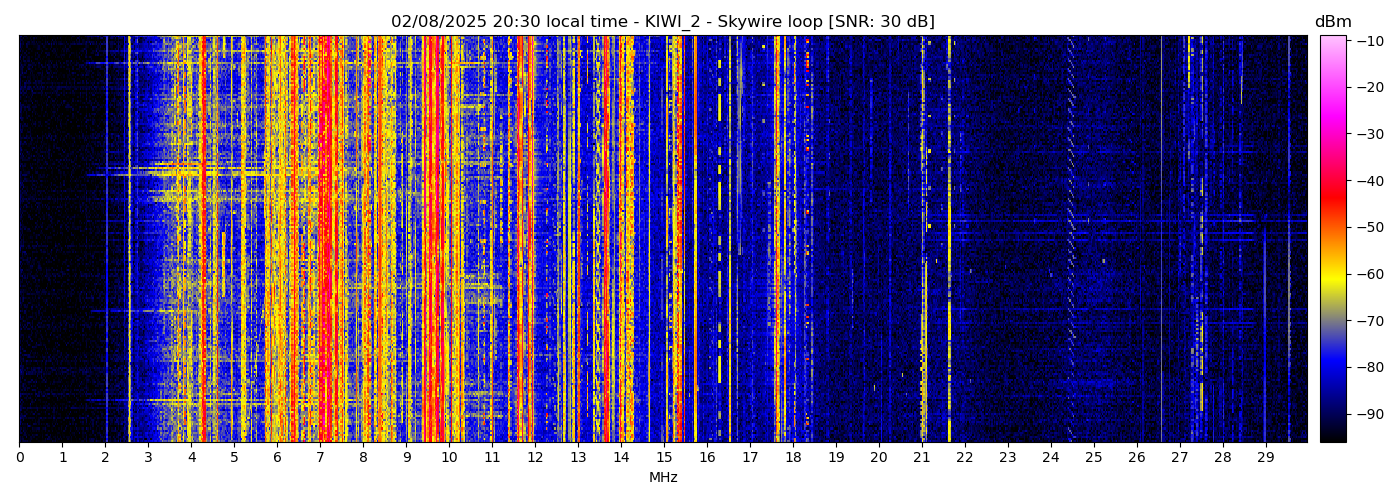Click the dBm colorbar heading
1400x500 pixels.
(1332, 22)
